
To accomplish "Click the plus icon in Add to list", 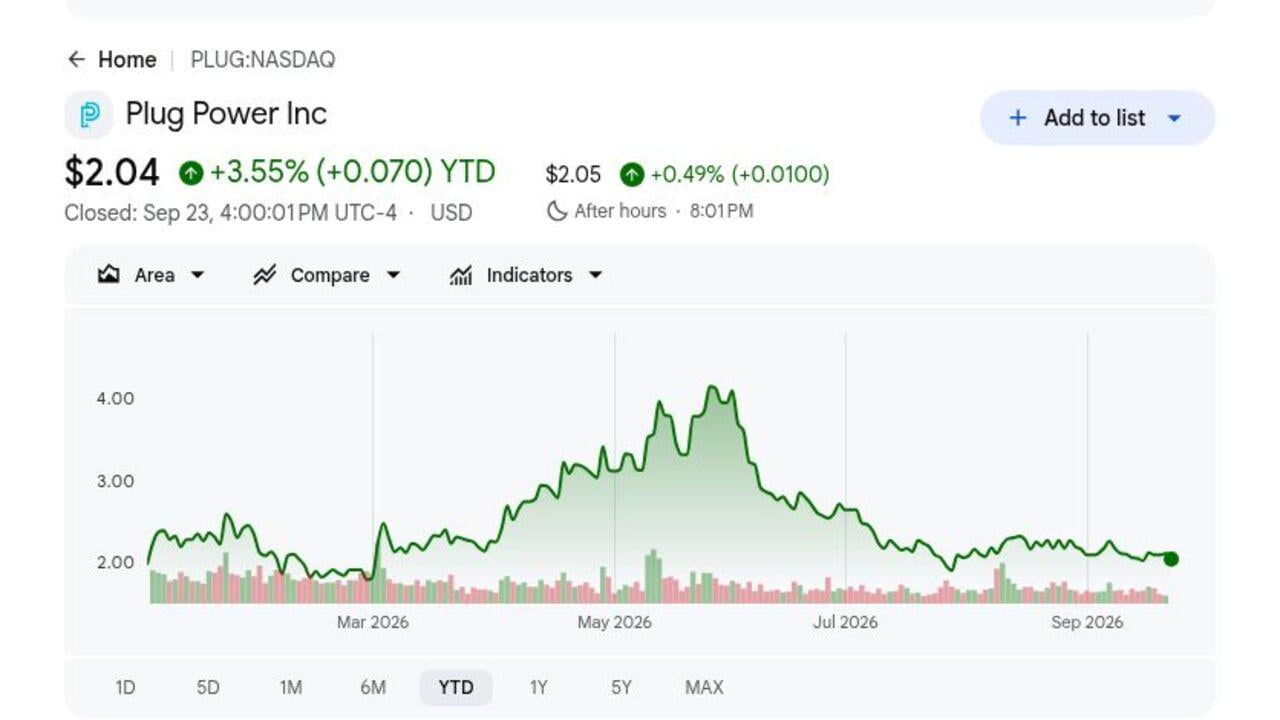I will 1017,118.
